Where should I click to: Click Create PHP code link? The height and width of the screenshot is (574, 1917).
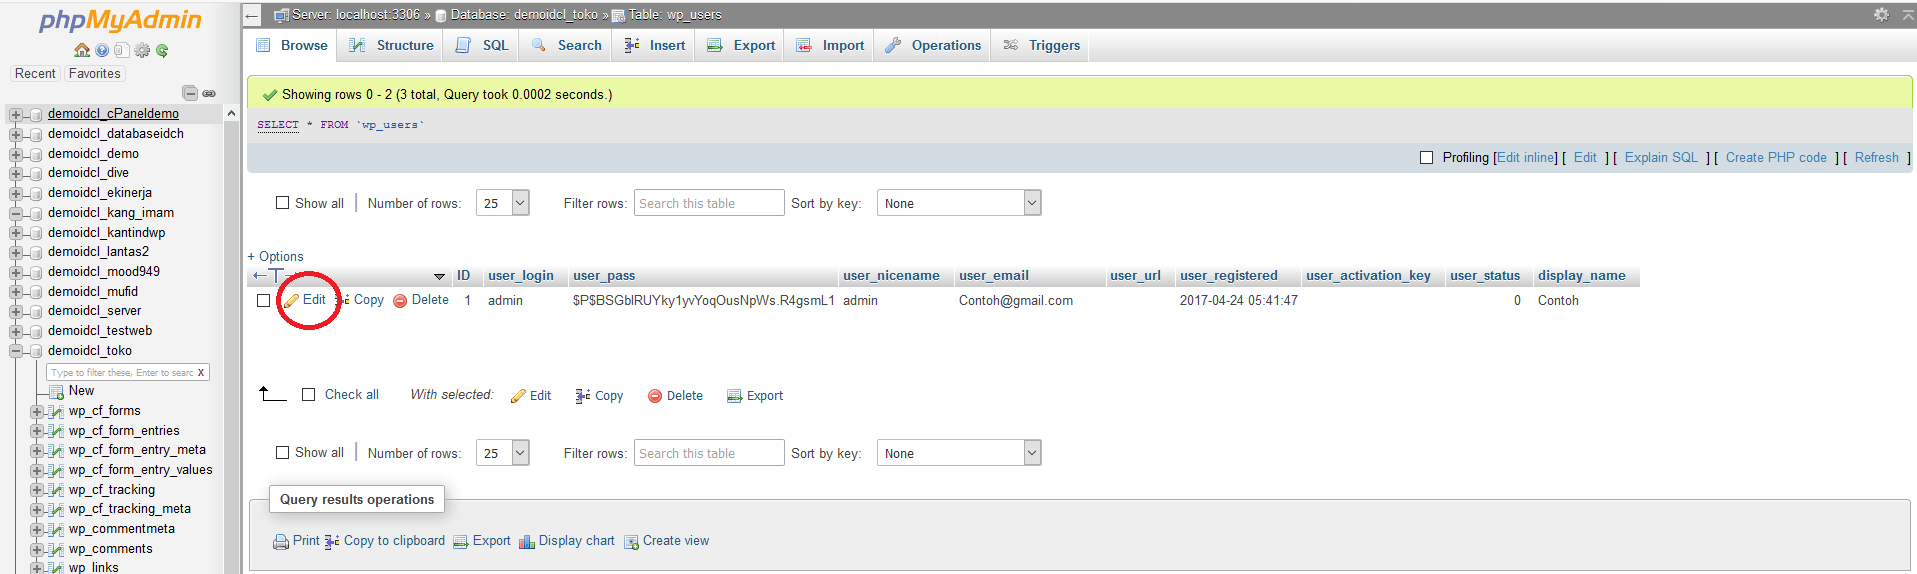pyautogui.click(x=1776, y=158)
